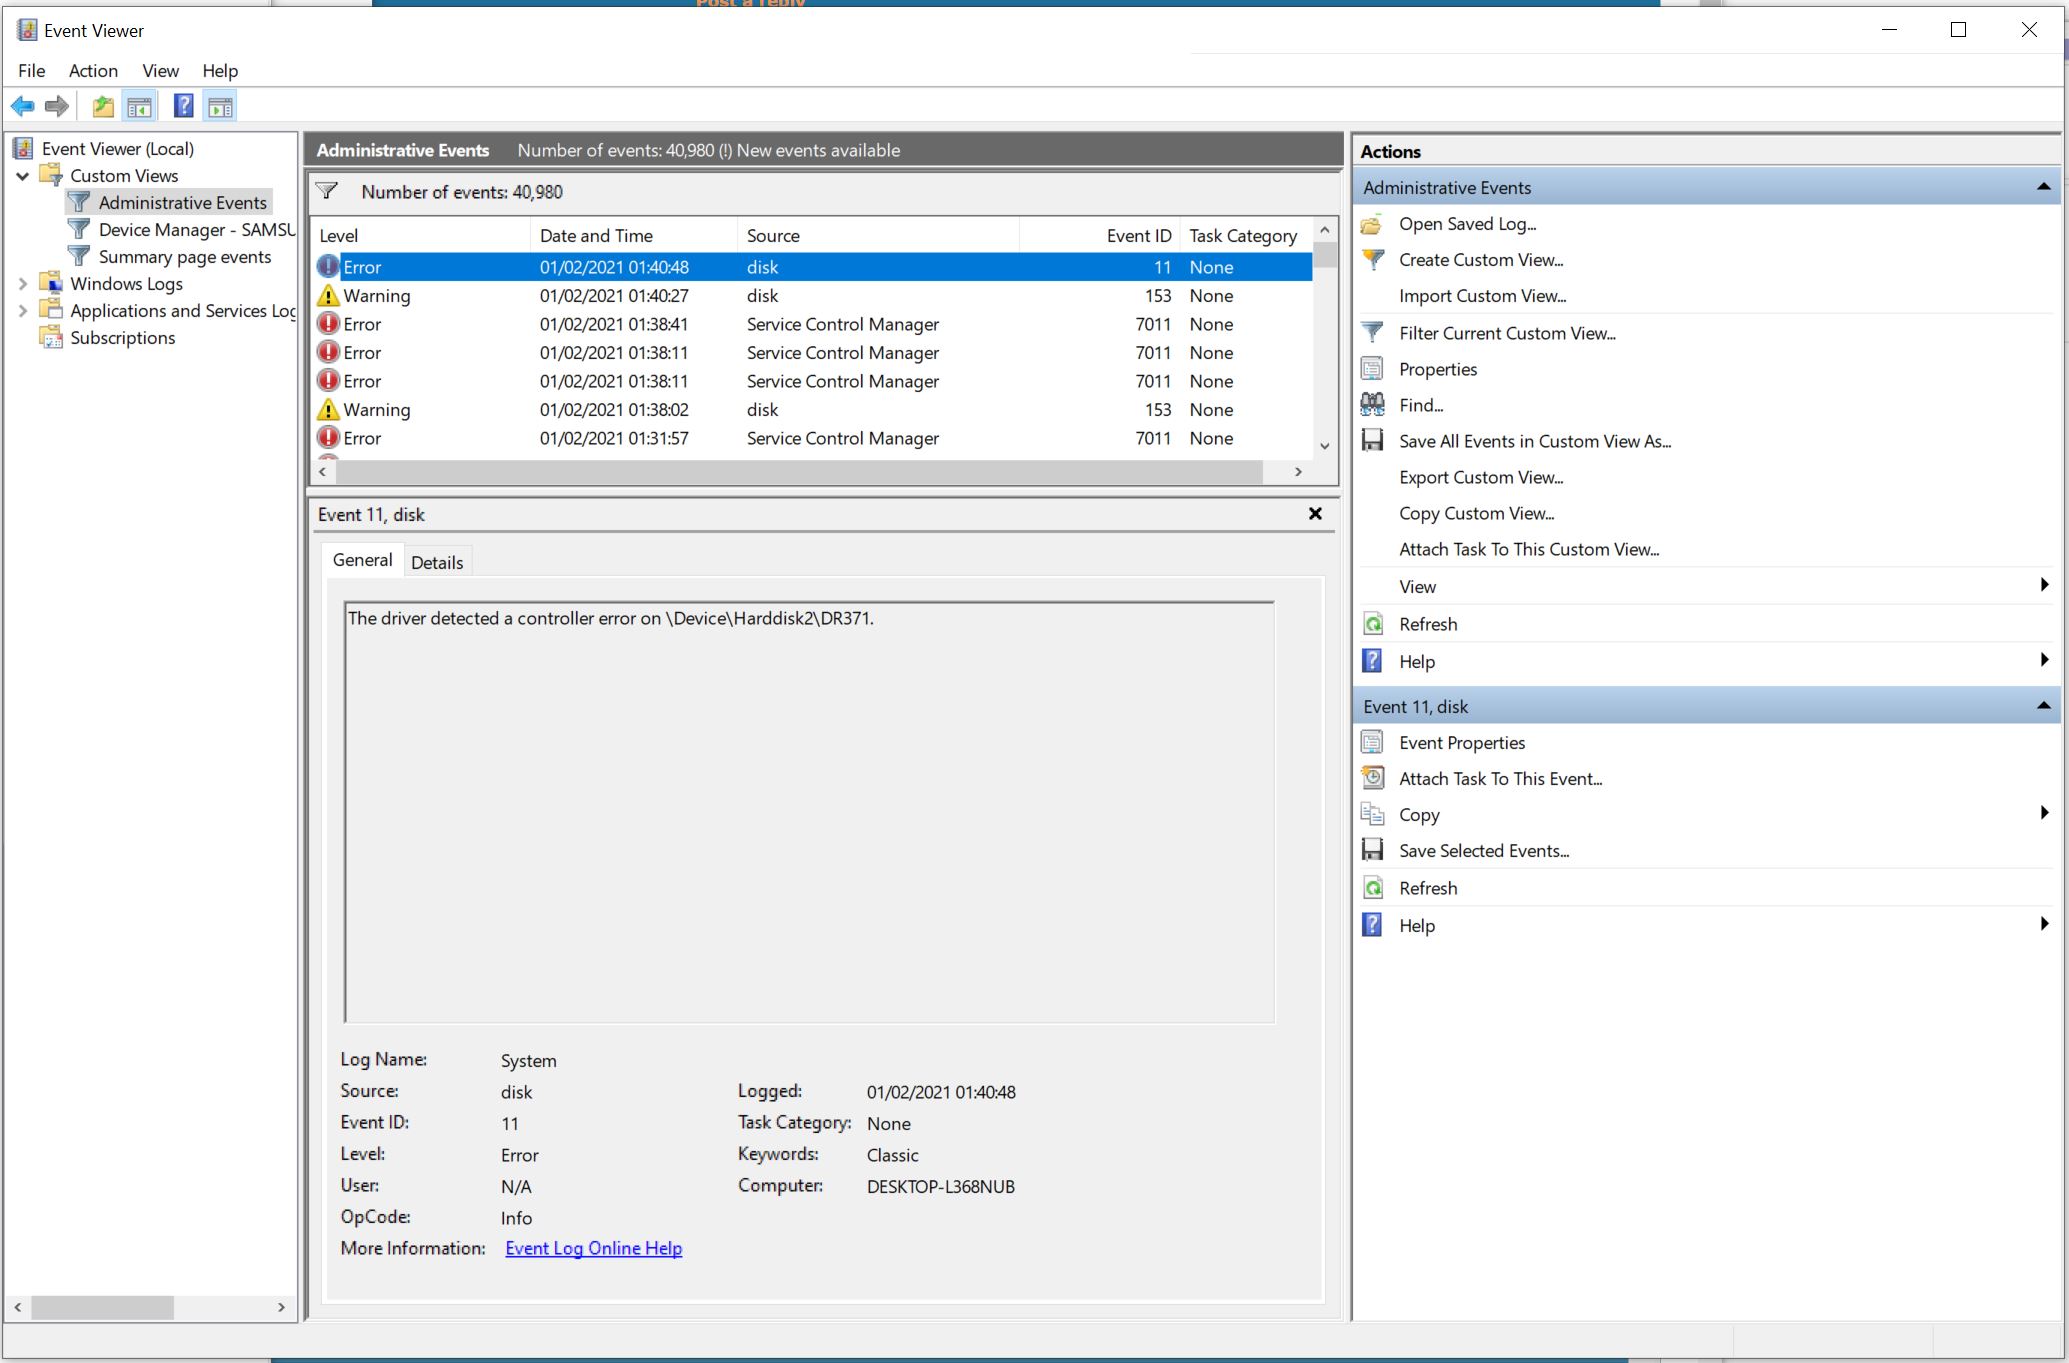Click the Filter Current Custom View icon
Image resolution: width=2069 pixels, height=1363 pixels.
[x=1372, y=333]
